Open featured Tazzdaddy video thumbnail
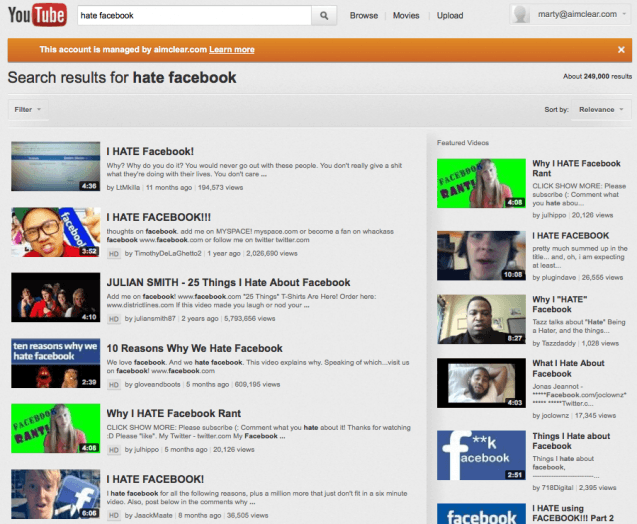637x524 pixels. tap(481, 319)
